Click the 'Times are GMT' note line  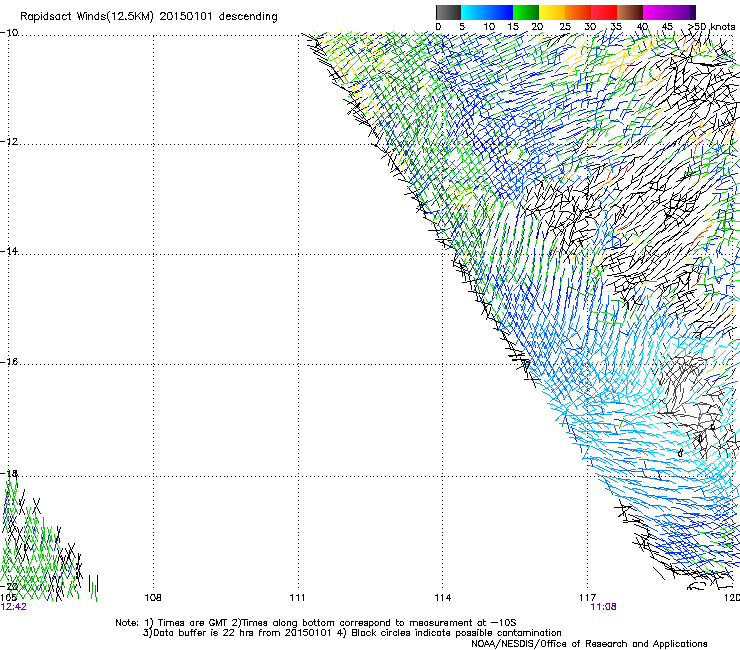[316, 623]
